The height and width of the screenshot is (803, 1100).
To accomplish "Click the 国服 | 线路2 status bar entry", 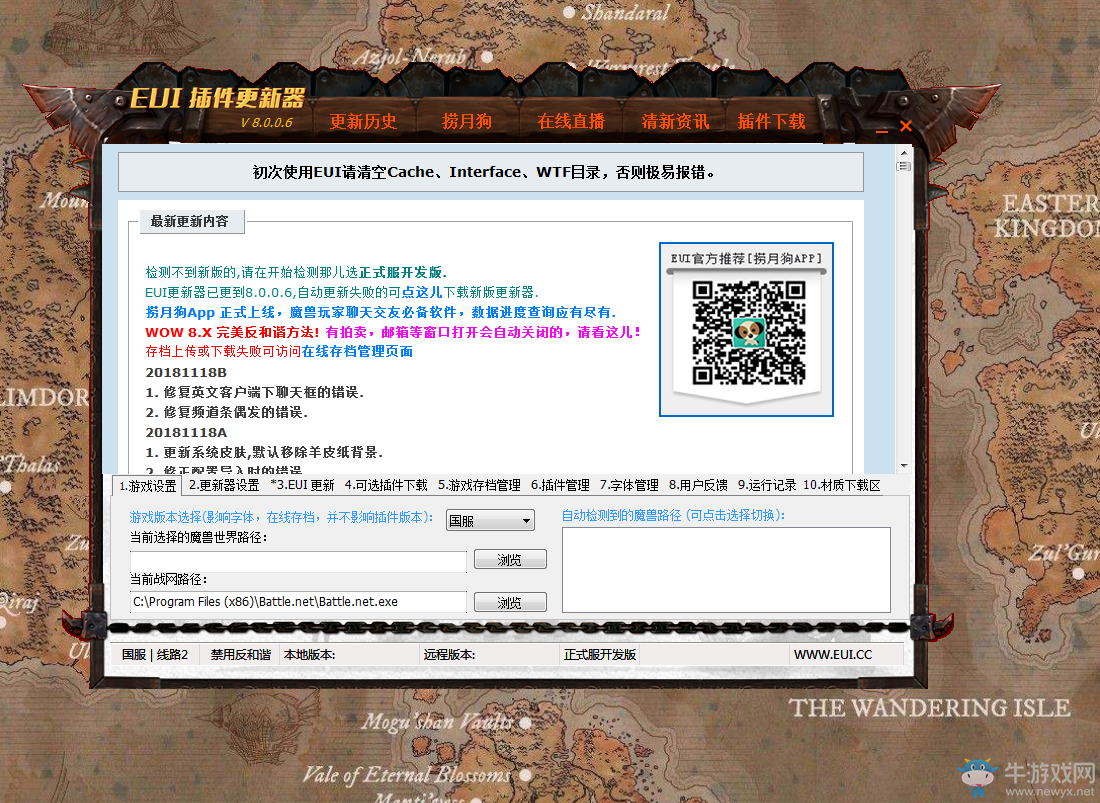I will click(155, 654).
